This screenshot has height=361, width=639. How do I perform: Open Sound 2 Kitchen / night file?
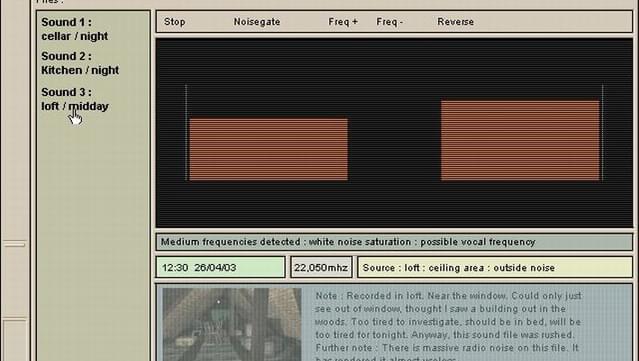point(80,63)
